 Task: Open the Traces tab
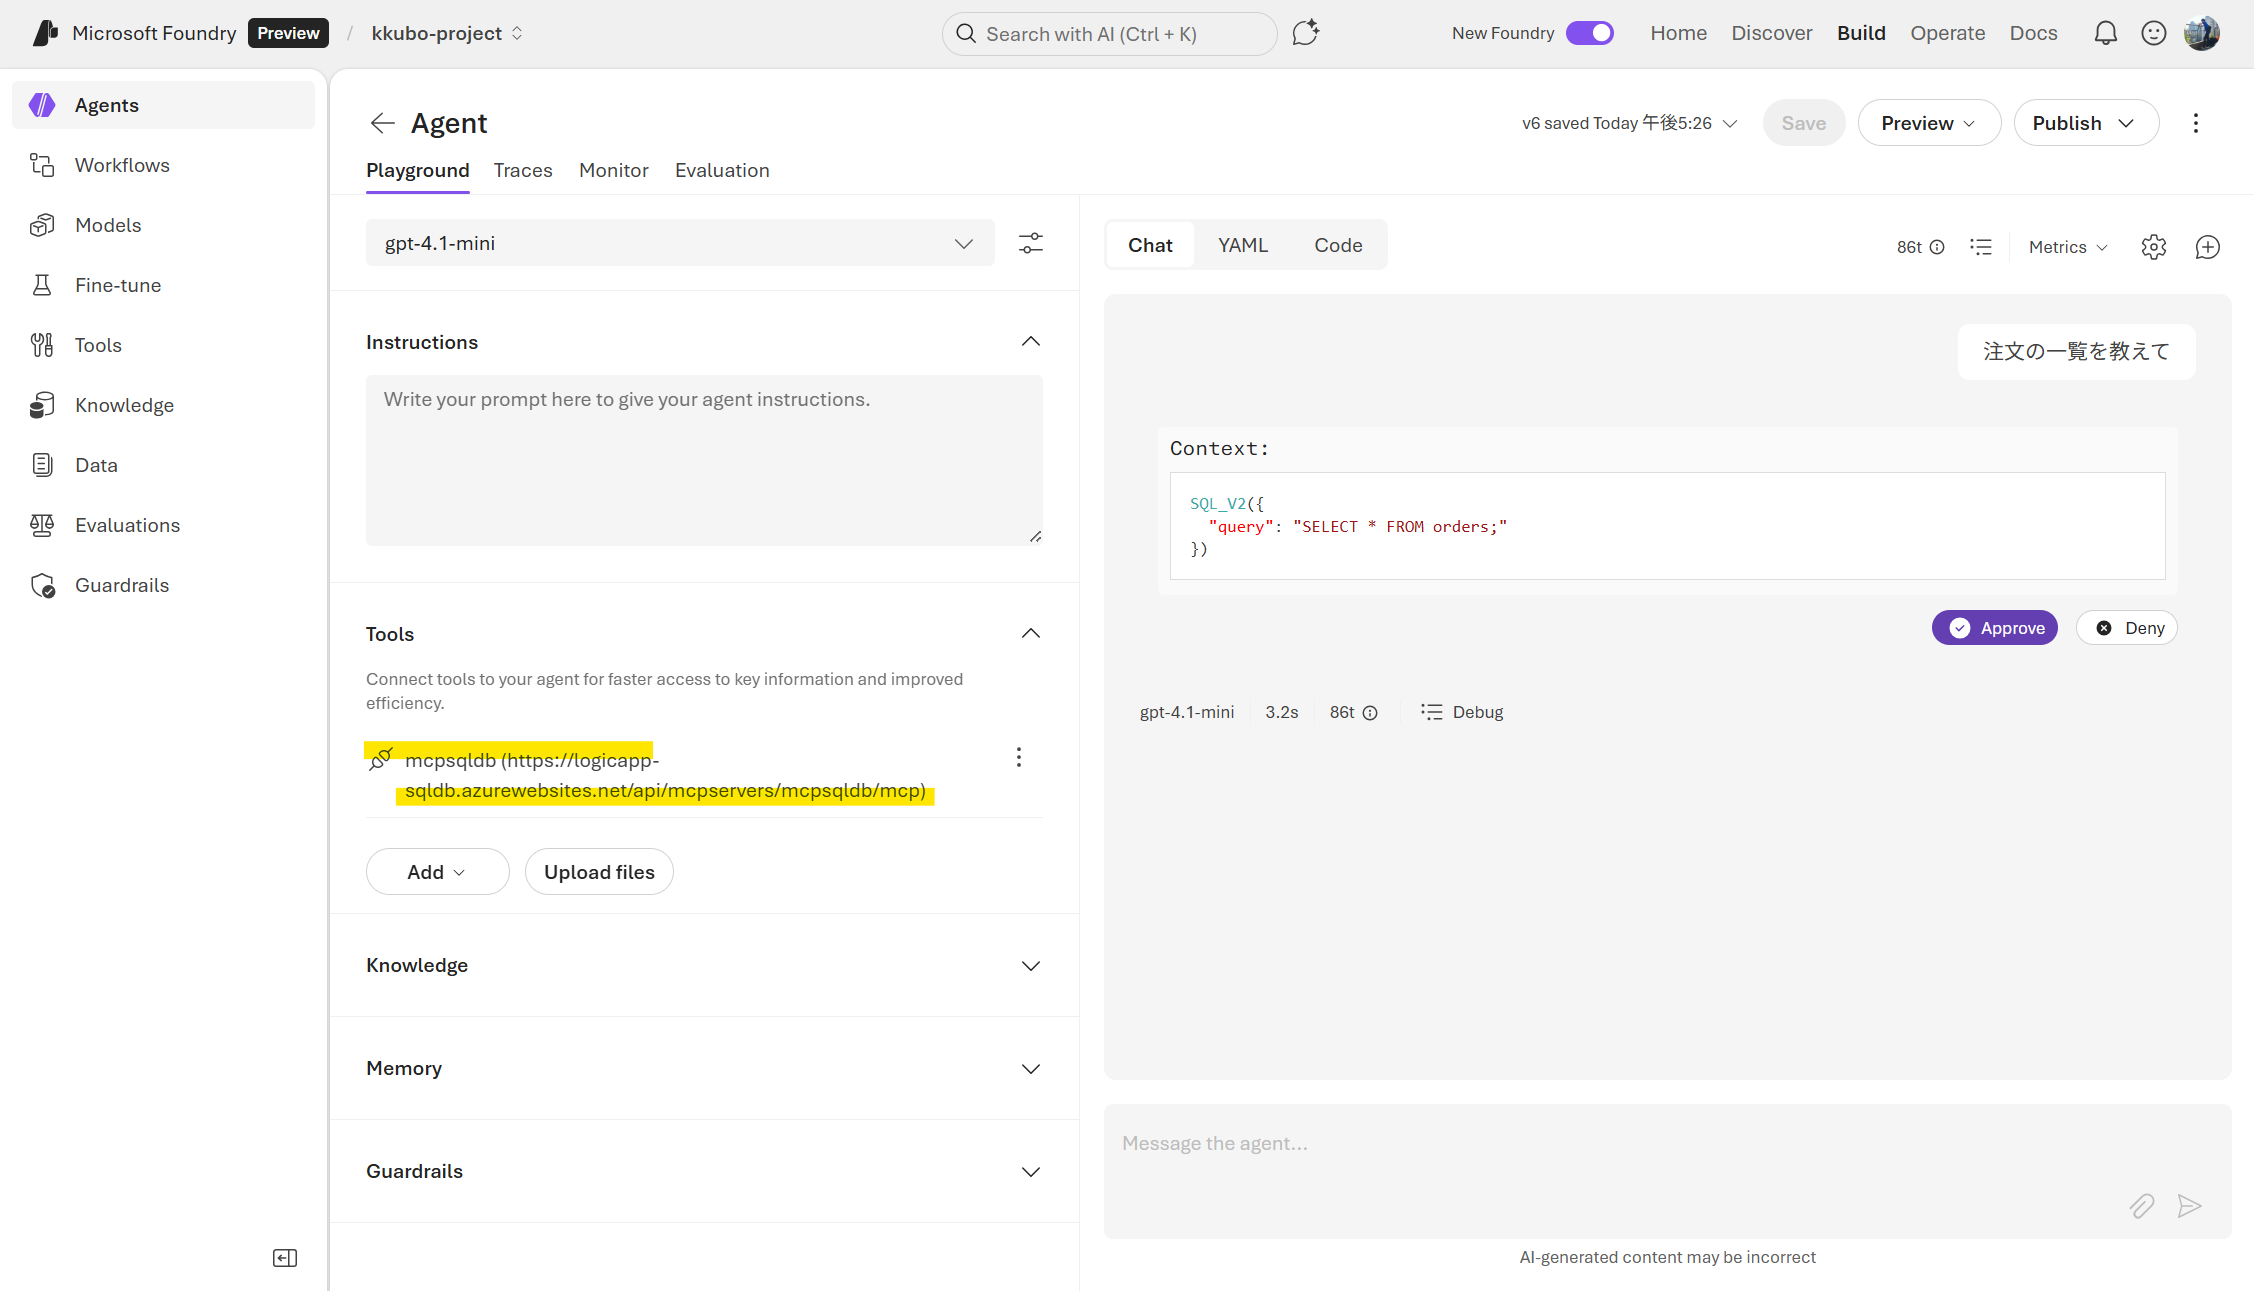[x=522, y=170]
